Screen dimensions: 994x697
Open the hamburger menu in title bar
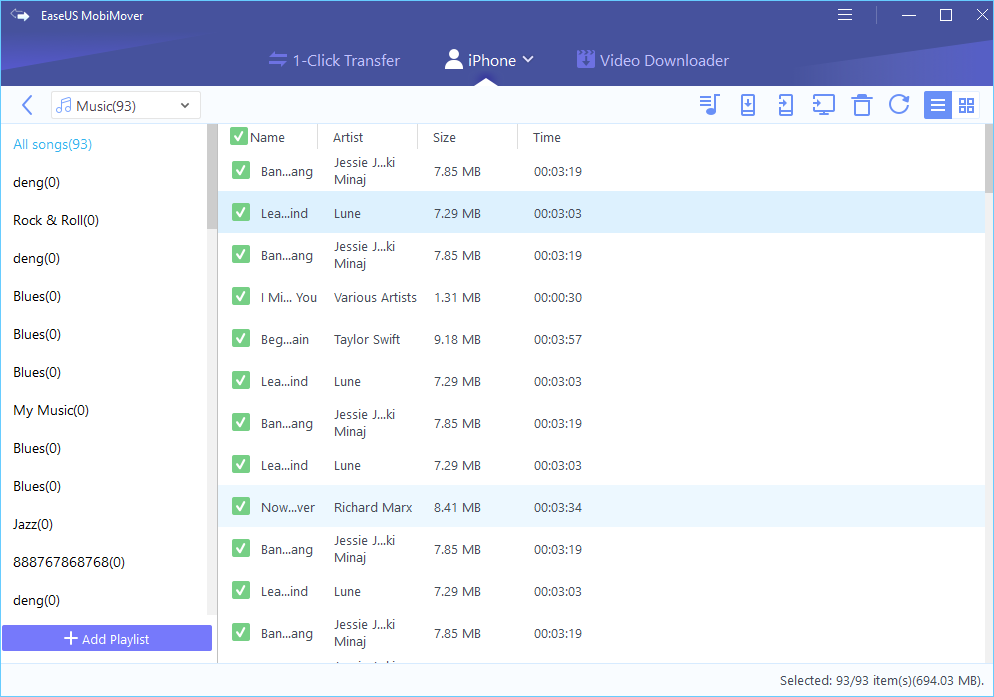pos(845,15)
